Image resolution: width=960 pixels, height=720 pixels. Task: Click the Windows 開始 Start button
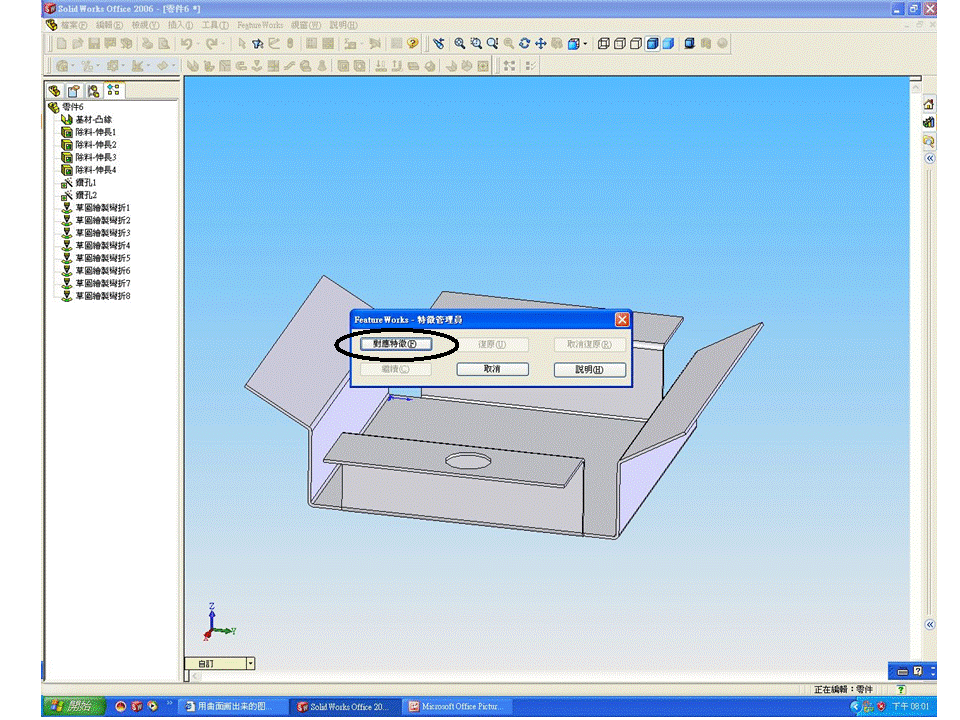[73, 706]
